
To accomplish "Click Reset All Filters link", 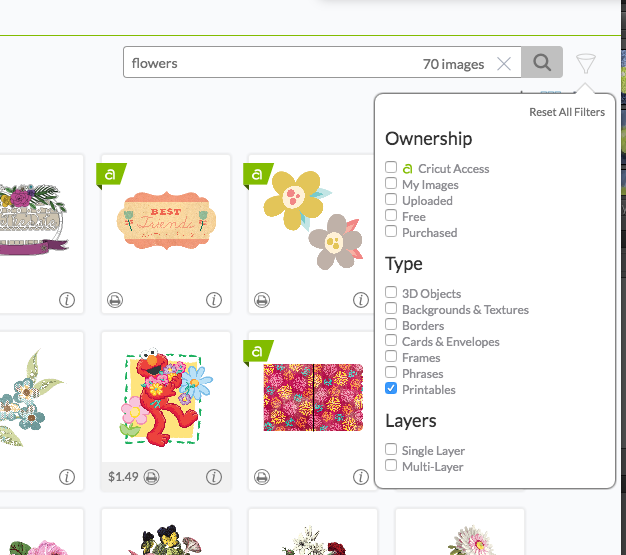I will pos(567,112).
